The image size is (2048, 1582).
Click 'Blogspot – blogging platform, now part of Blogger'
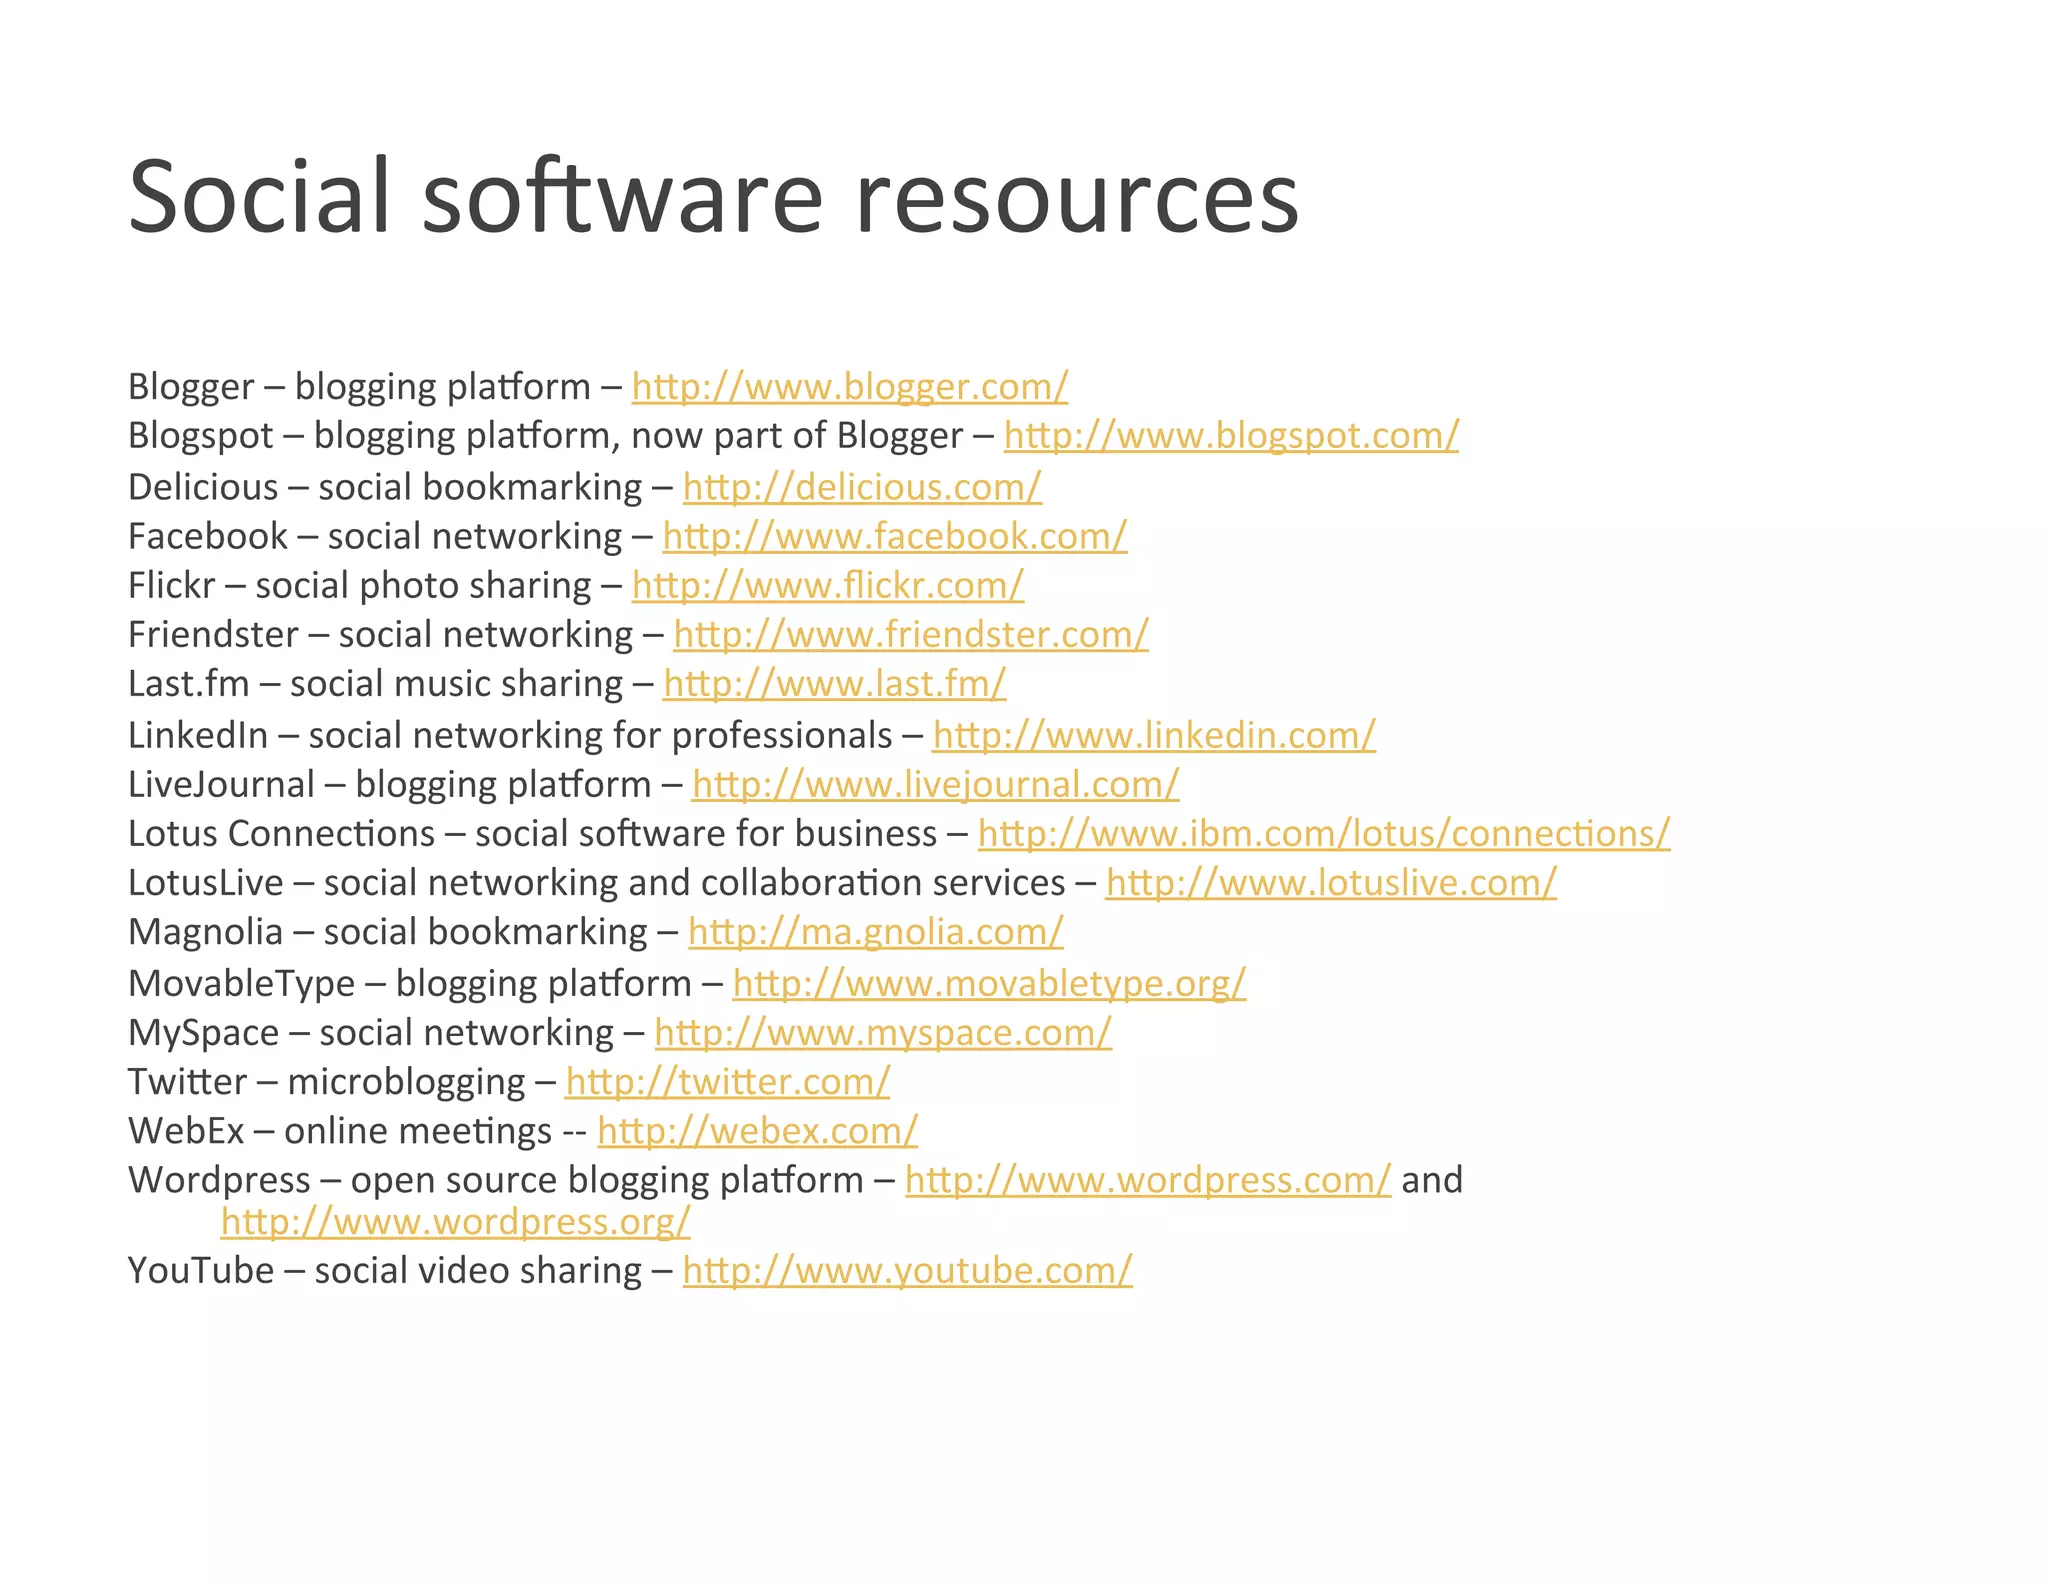(x=546, y=436)
